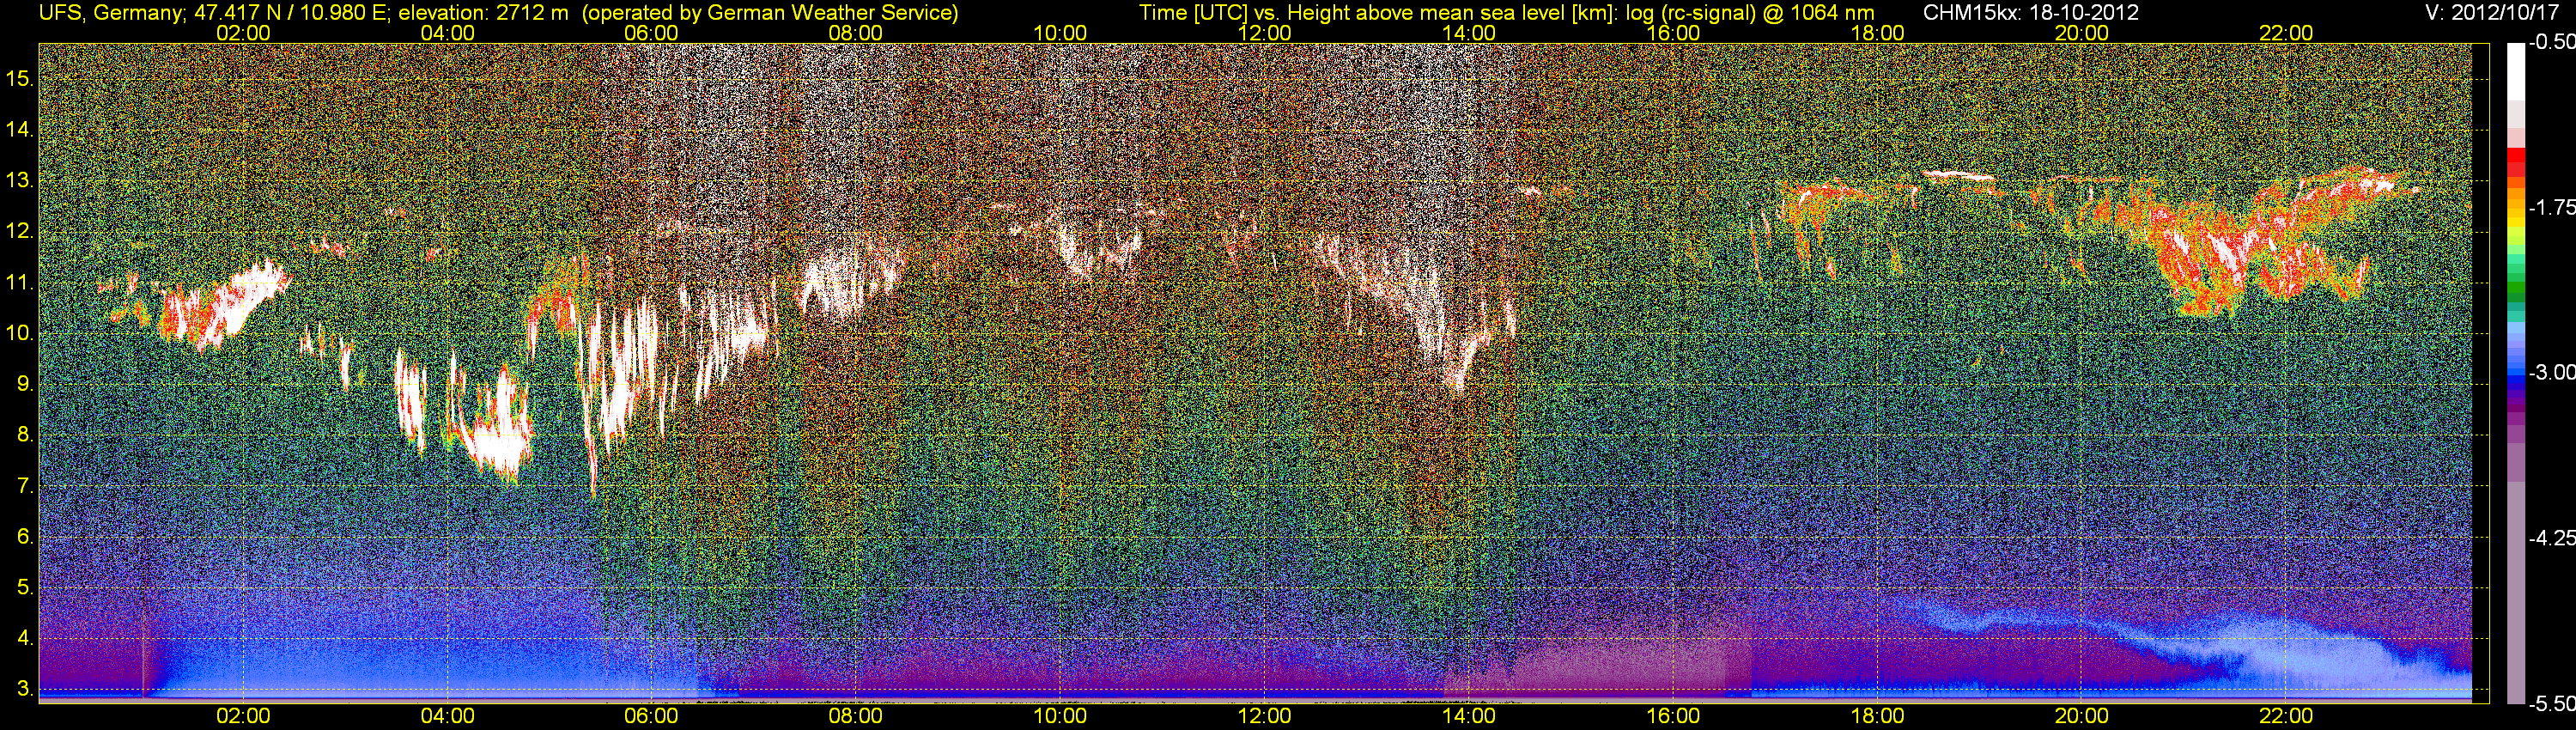
Task: Click the '-4.25' color scale value
Action: (2551, 538)
